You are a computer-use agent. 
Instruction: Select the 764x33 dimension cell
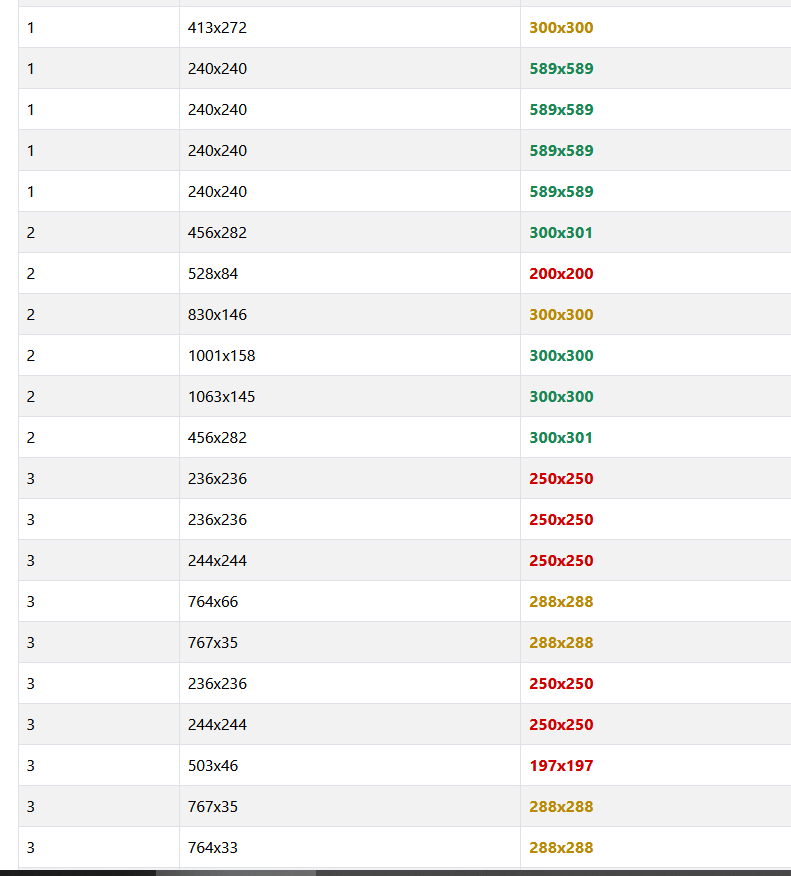pos(213,848)
